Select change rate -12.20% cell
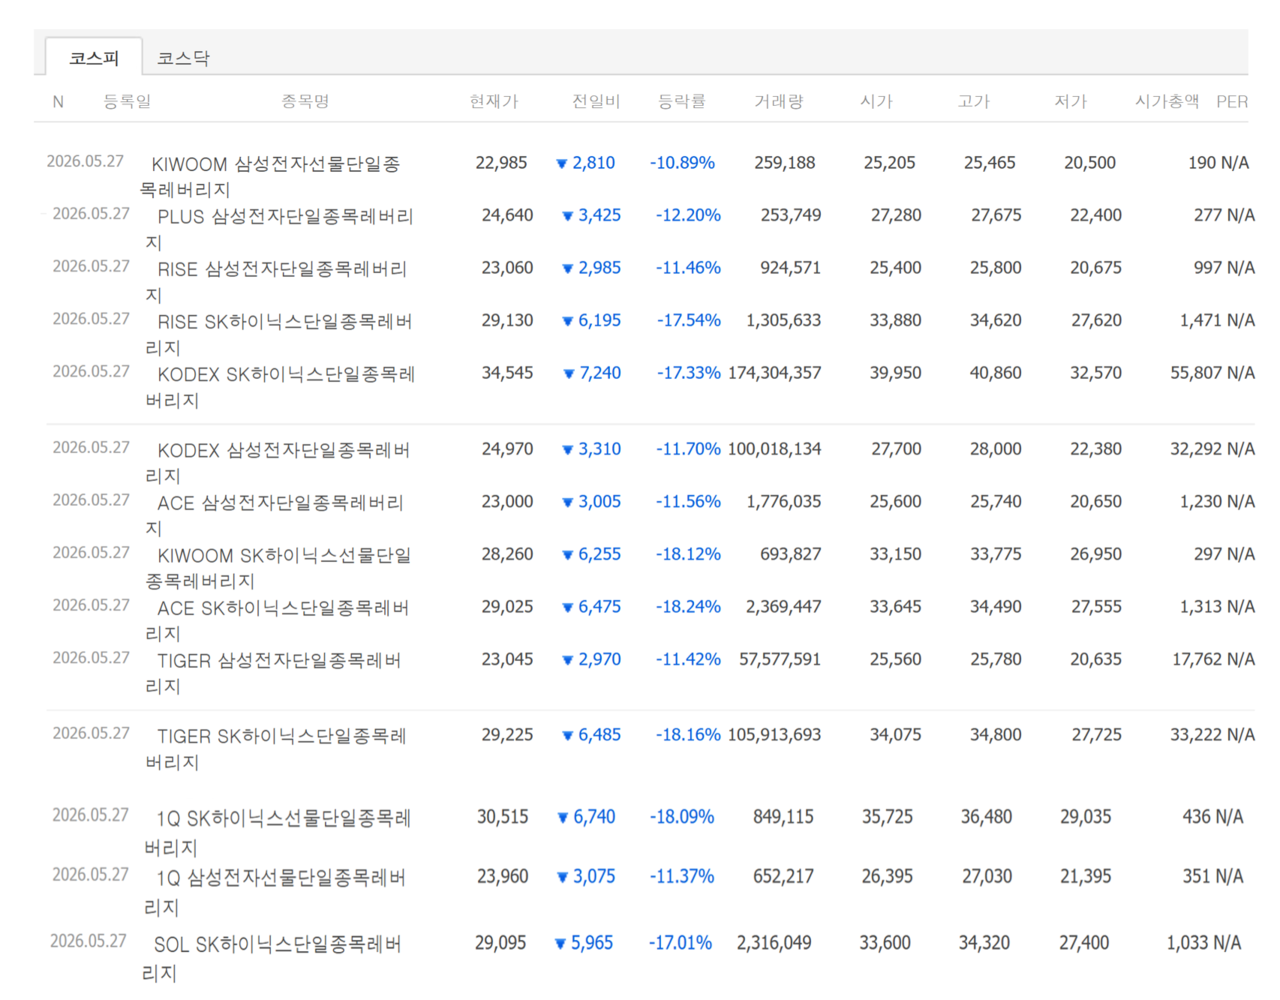1280x1000 pixels. (688, 215)
